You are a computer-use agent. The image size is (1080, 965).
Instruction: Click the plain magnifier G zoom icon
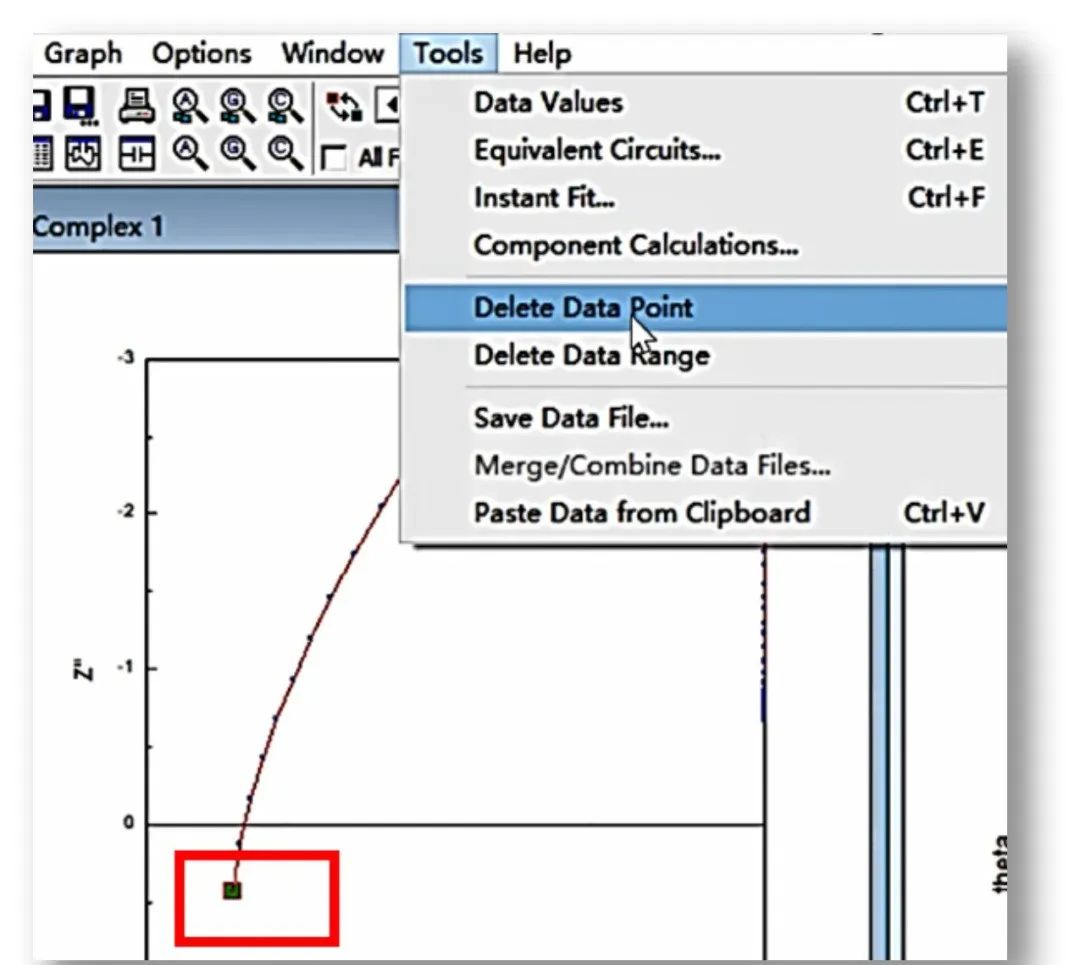pyautogui.click(x=237, y=152)
